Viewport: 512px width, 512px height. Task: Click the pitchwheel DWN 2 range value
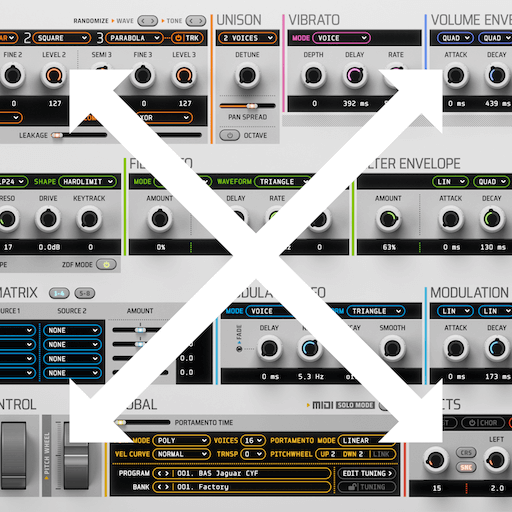click(x=354, y=454)
